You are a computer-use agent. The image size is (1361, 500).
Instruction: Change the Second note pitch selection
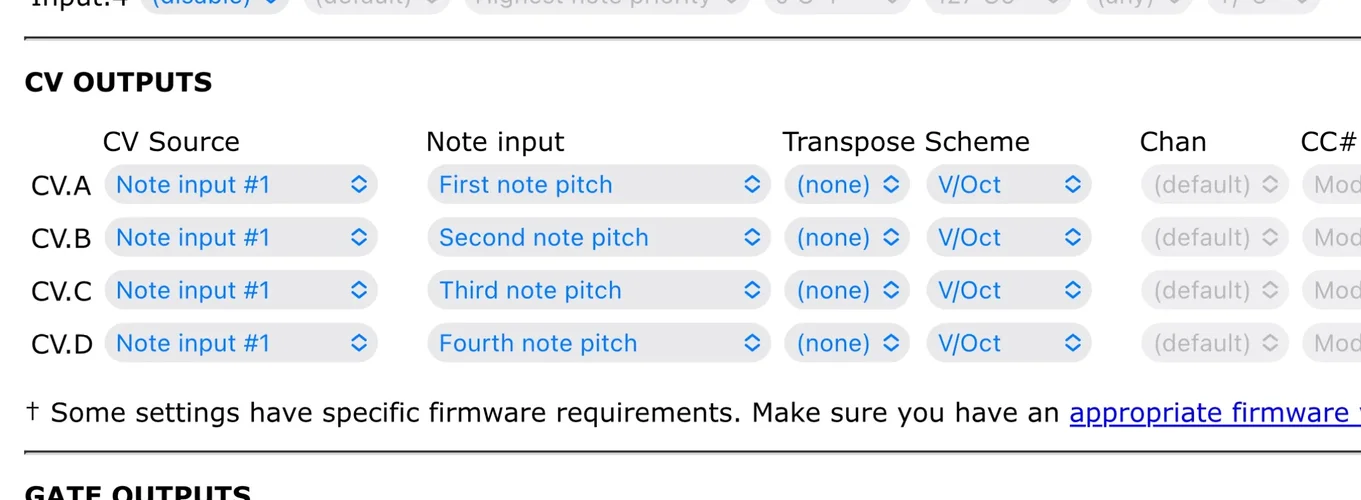[598, 238]
